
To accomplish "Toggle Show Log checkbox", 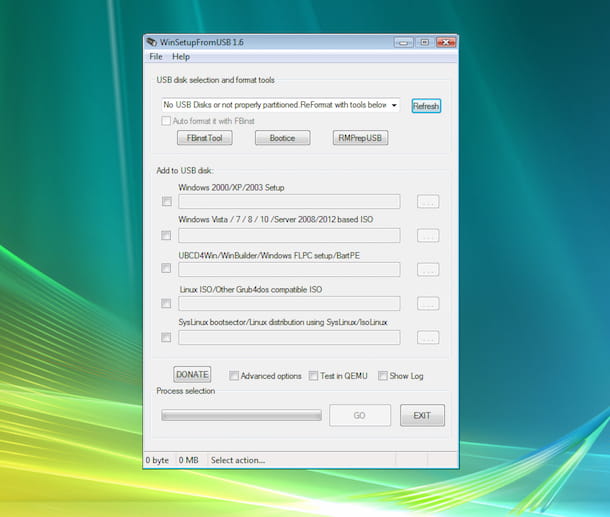I will click(x=383, y=376).
